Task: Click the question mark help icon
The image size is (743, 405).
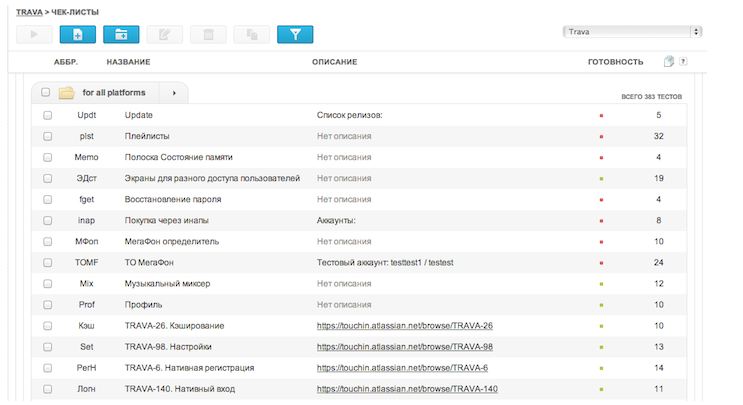Action: pyautogui.click(x=683, y=62)
